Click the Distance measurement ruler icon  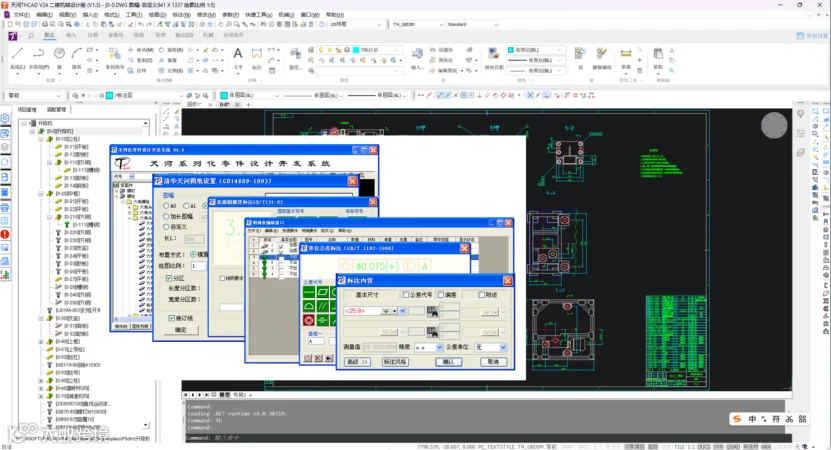tap(626, 53)
